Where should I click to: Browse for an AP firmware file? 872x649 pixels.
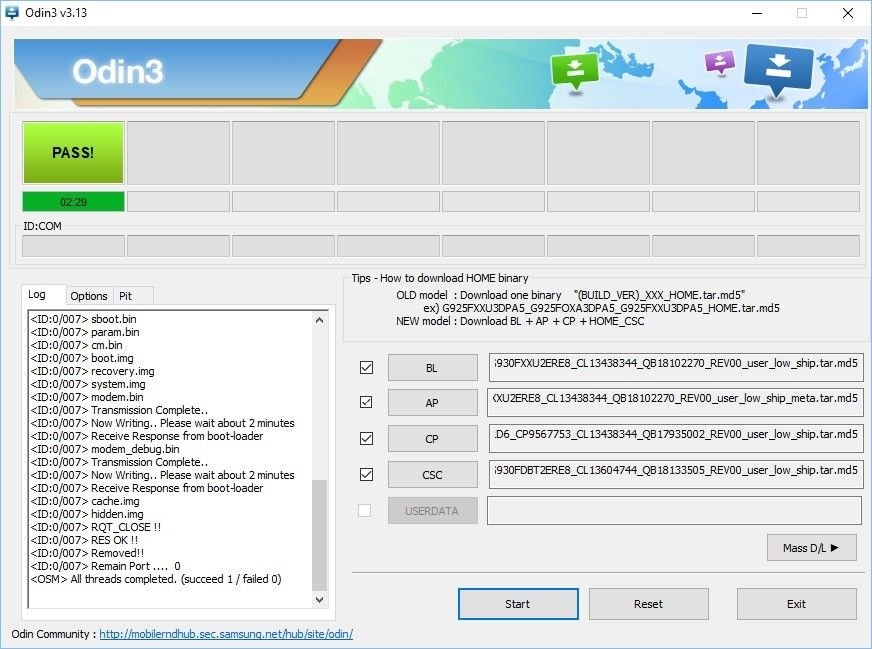433,403
